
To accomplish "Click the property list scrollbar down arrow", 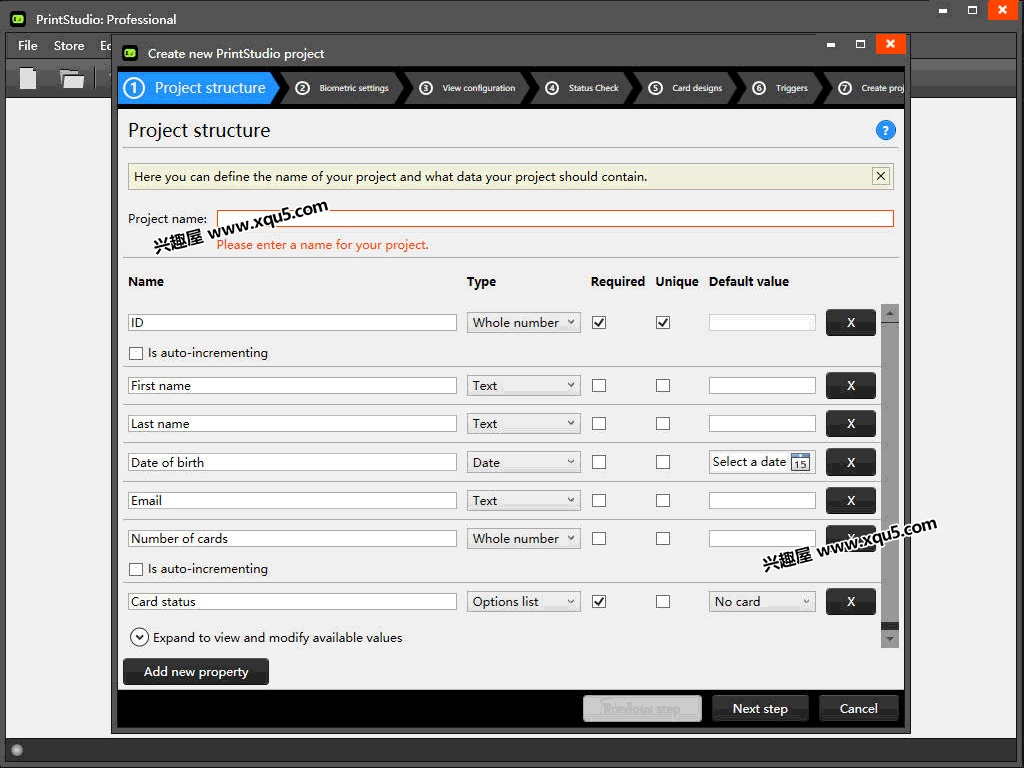I will (889, 639).
